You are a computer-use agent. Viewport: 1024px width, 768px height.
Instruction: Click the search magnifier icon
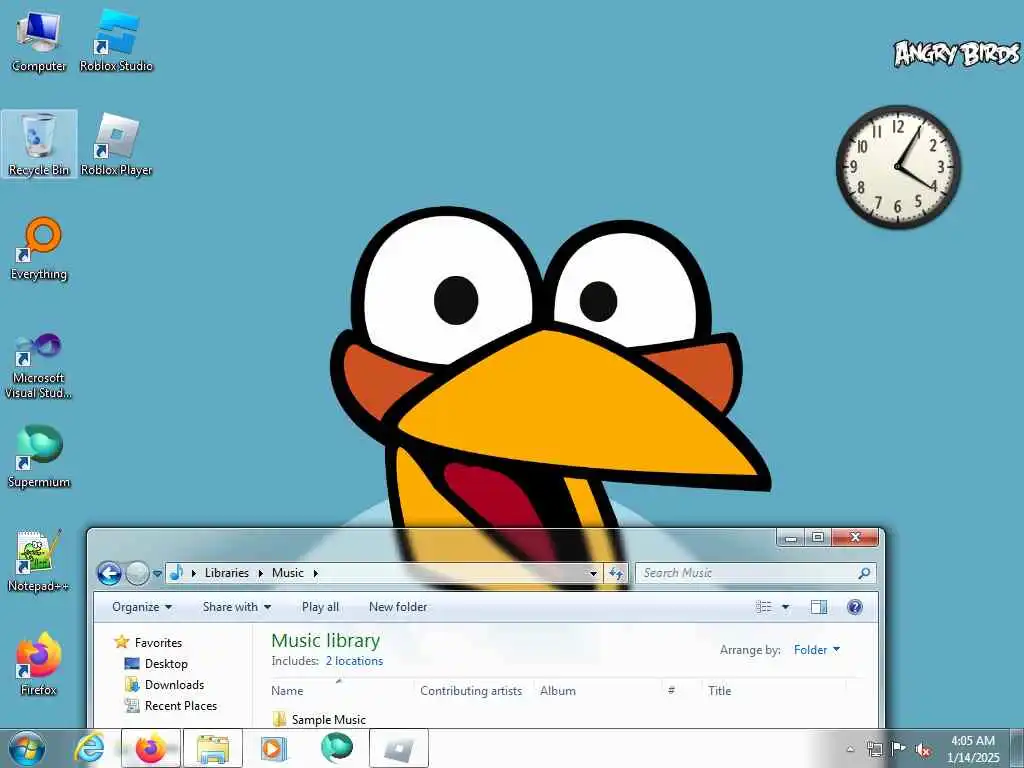click(864, 573)
